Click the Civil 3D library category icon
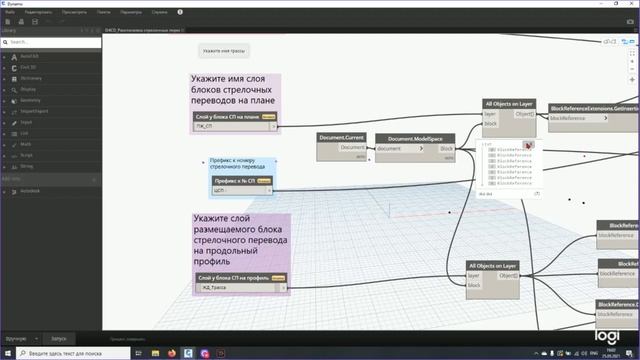This screenshot has width=640, height=360. click(x=14, y=68)
